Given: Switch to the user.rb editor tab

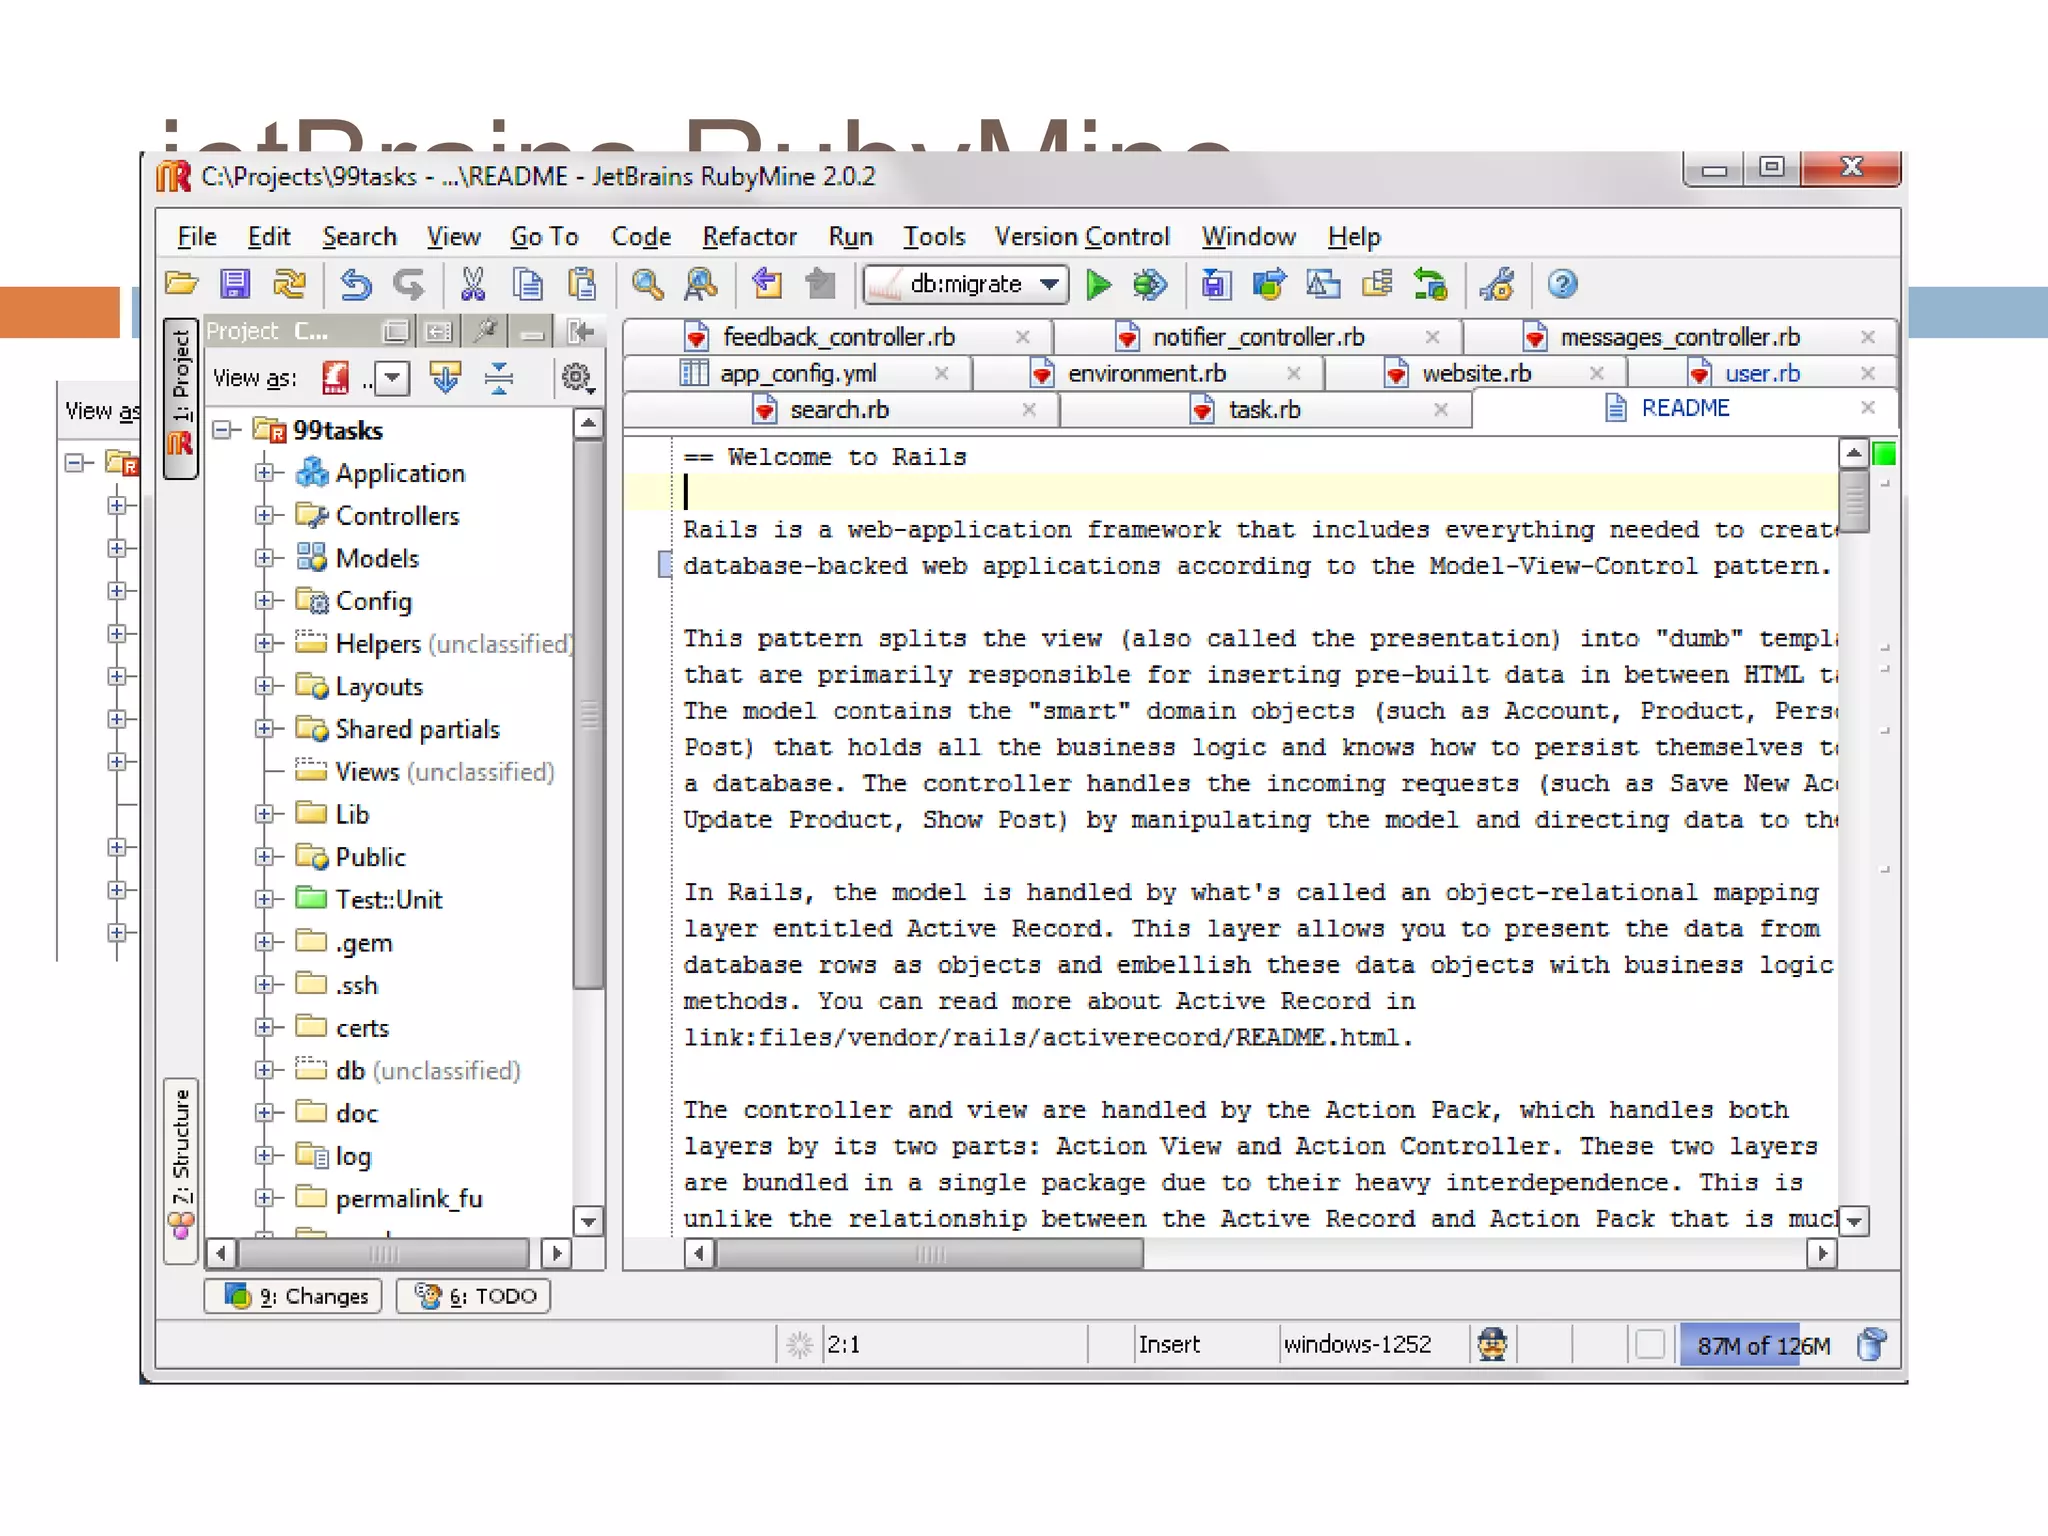Looking at the screenshot, I should click(1760, 374).
